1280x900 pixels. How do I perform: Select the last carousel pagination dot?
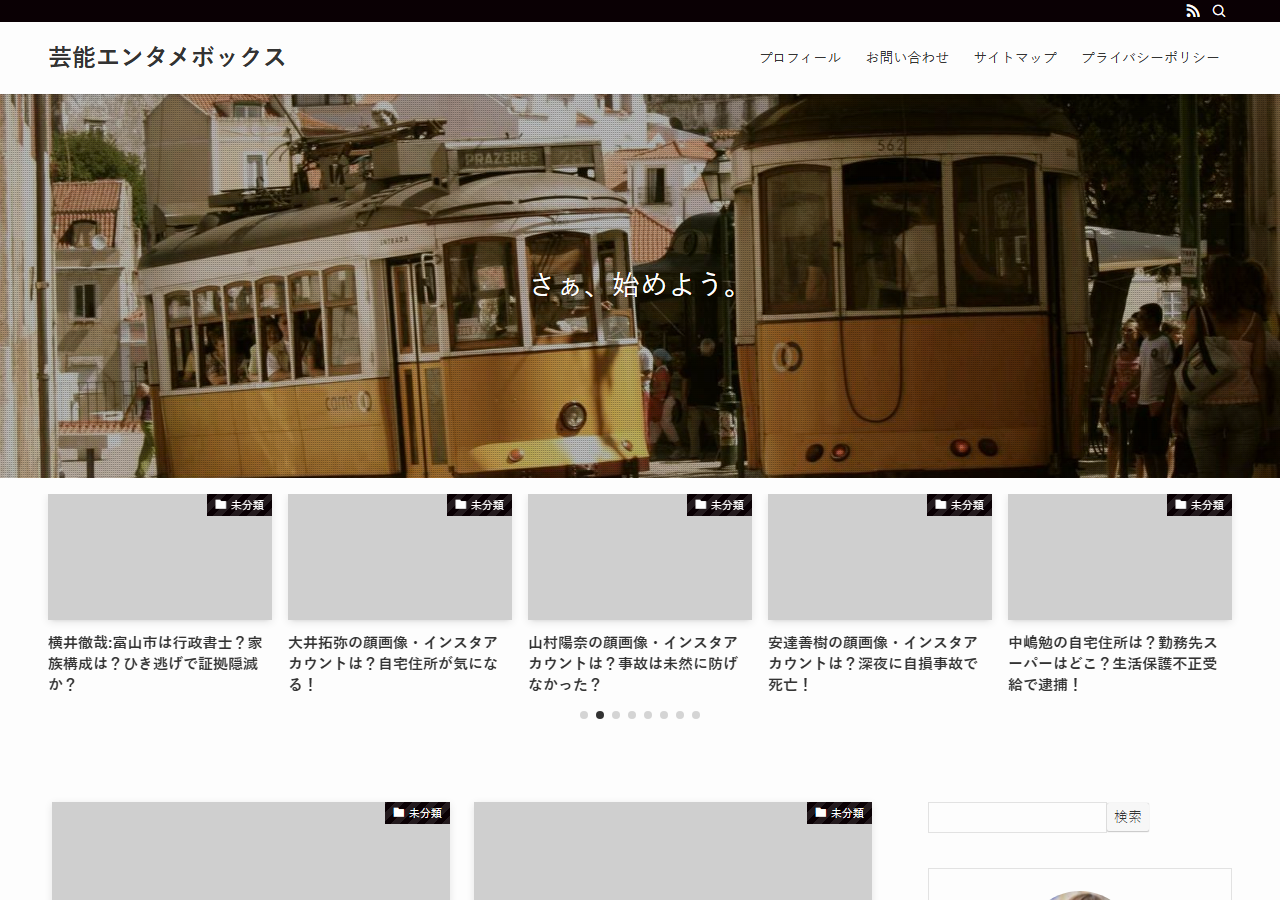click(696, 715)
